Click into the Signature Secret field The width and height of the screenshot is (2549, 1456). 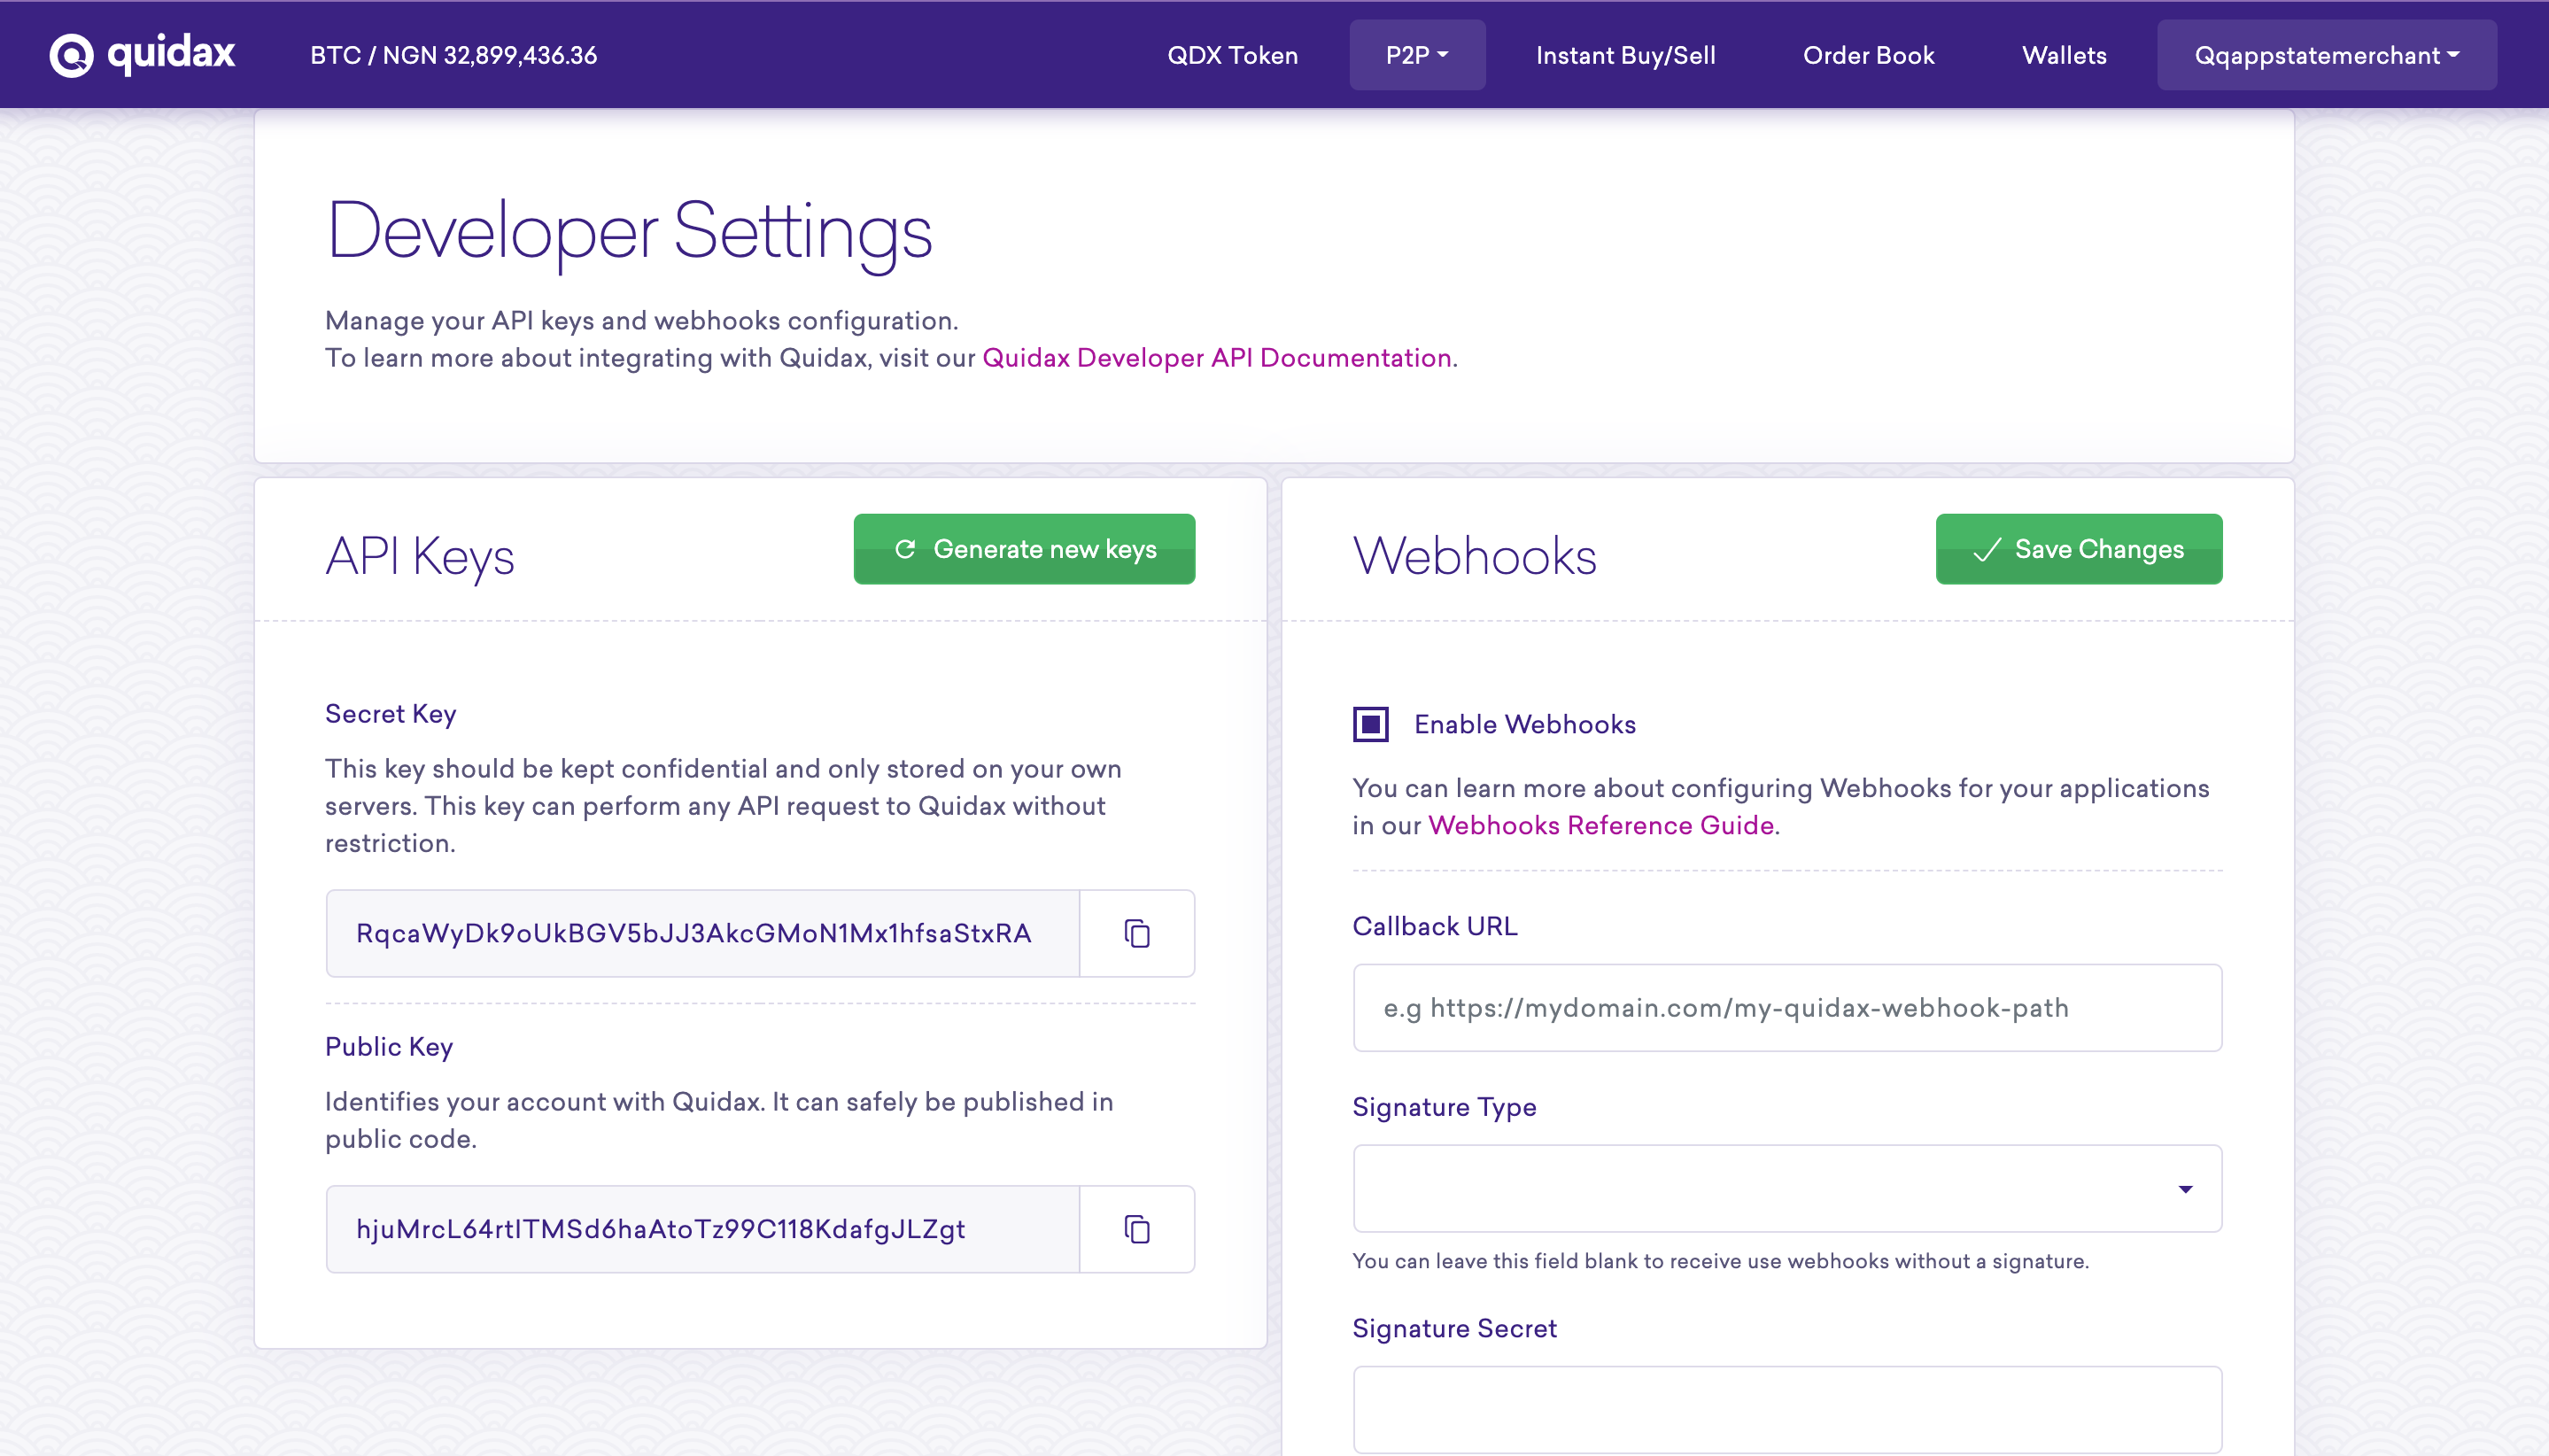1786,1408
